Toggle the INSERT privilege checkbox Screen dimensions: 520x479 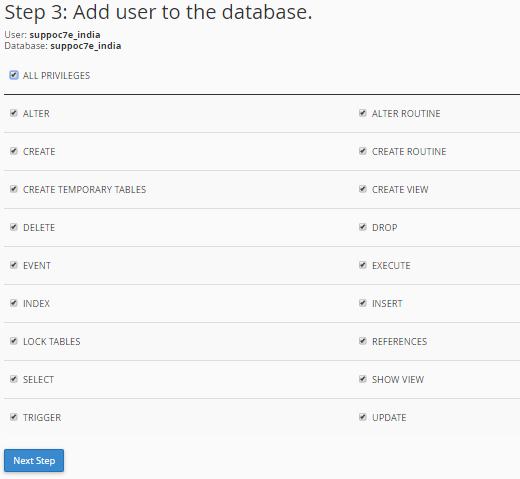(x=363, y=303)
